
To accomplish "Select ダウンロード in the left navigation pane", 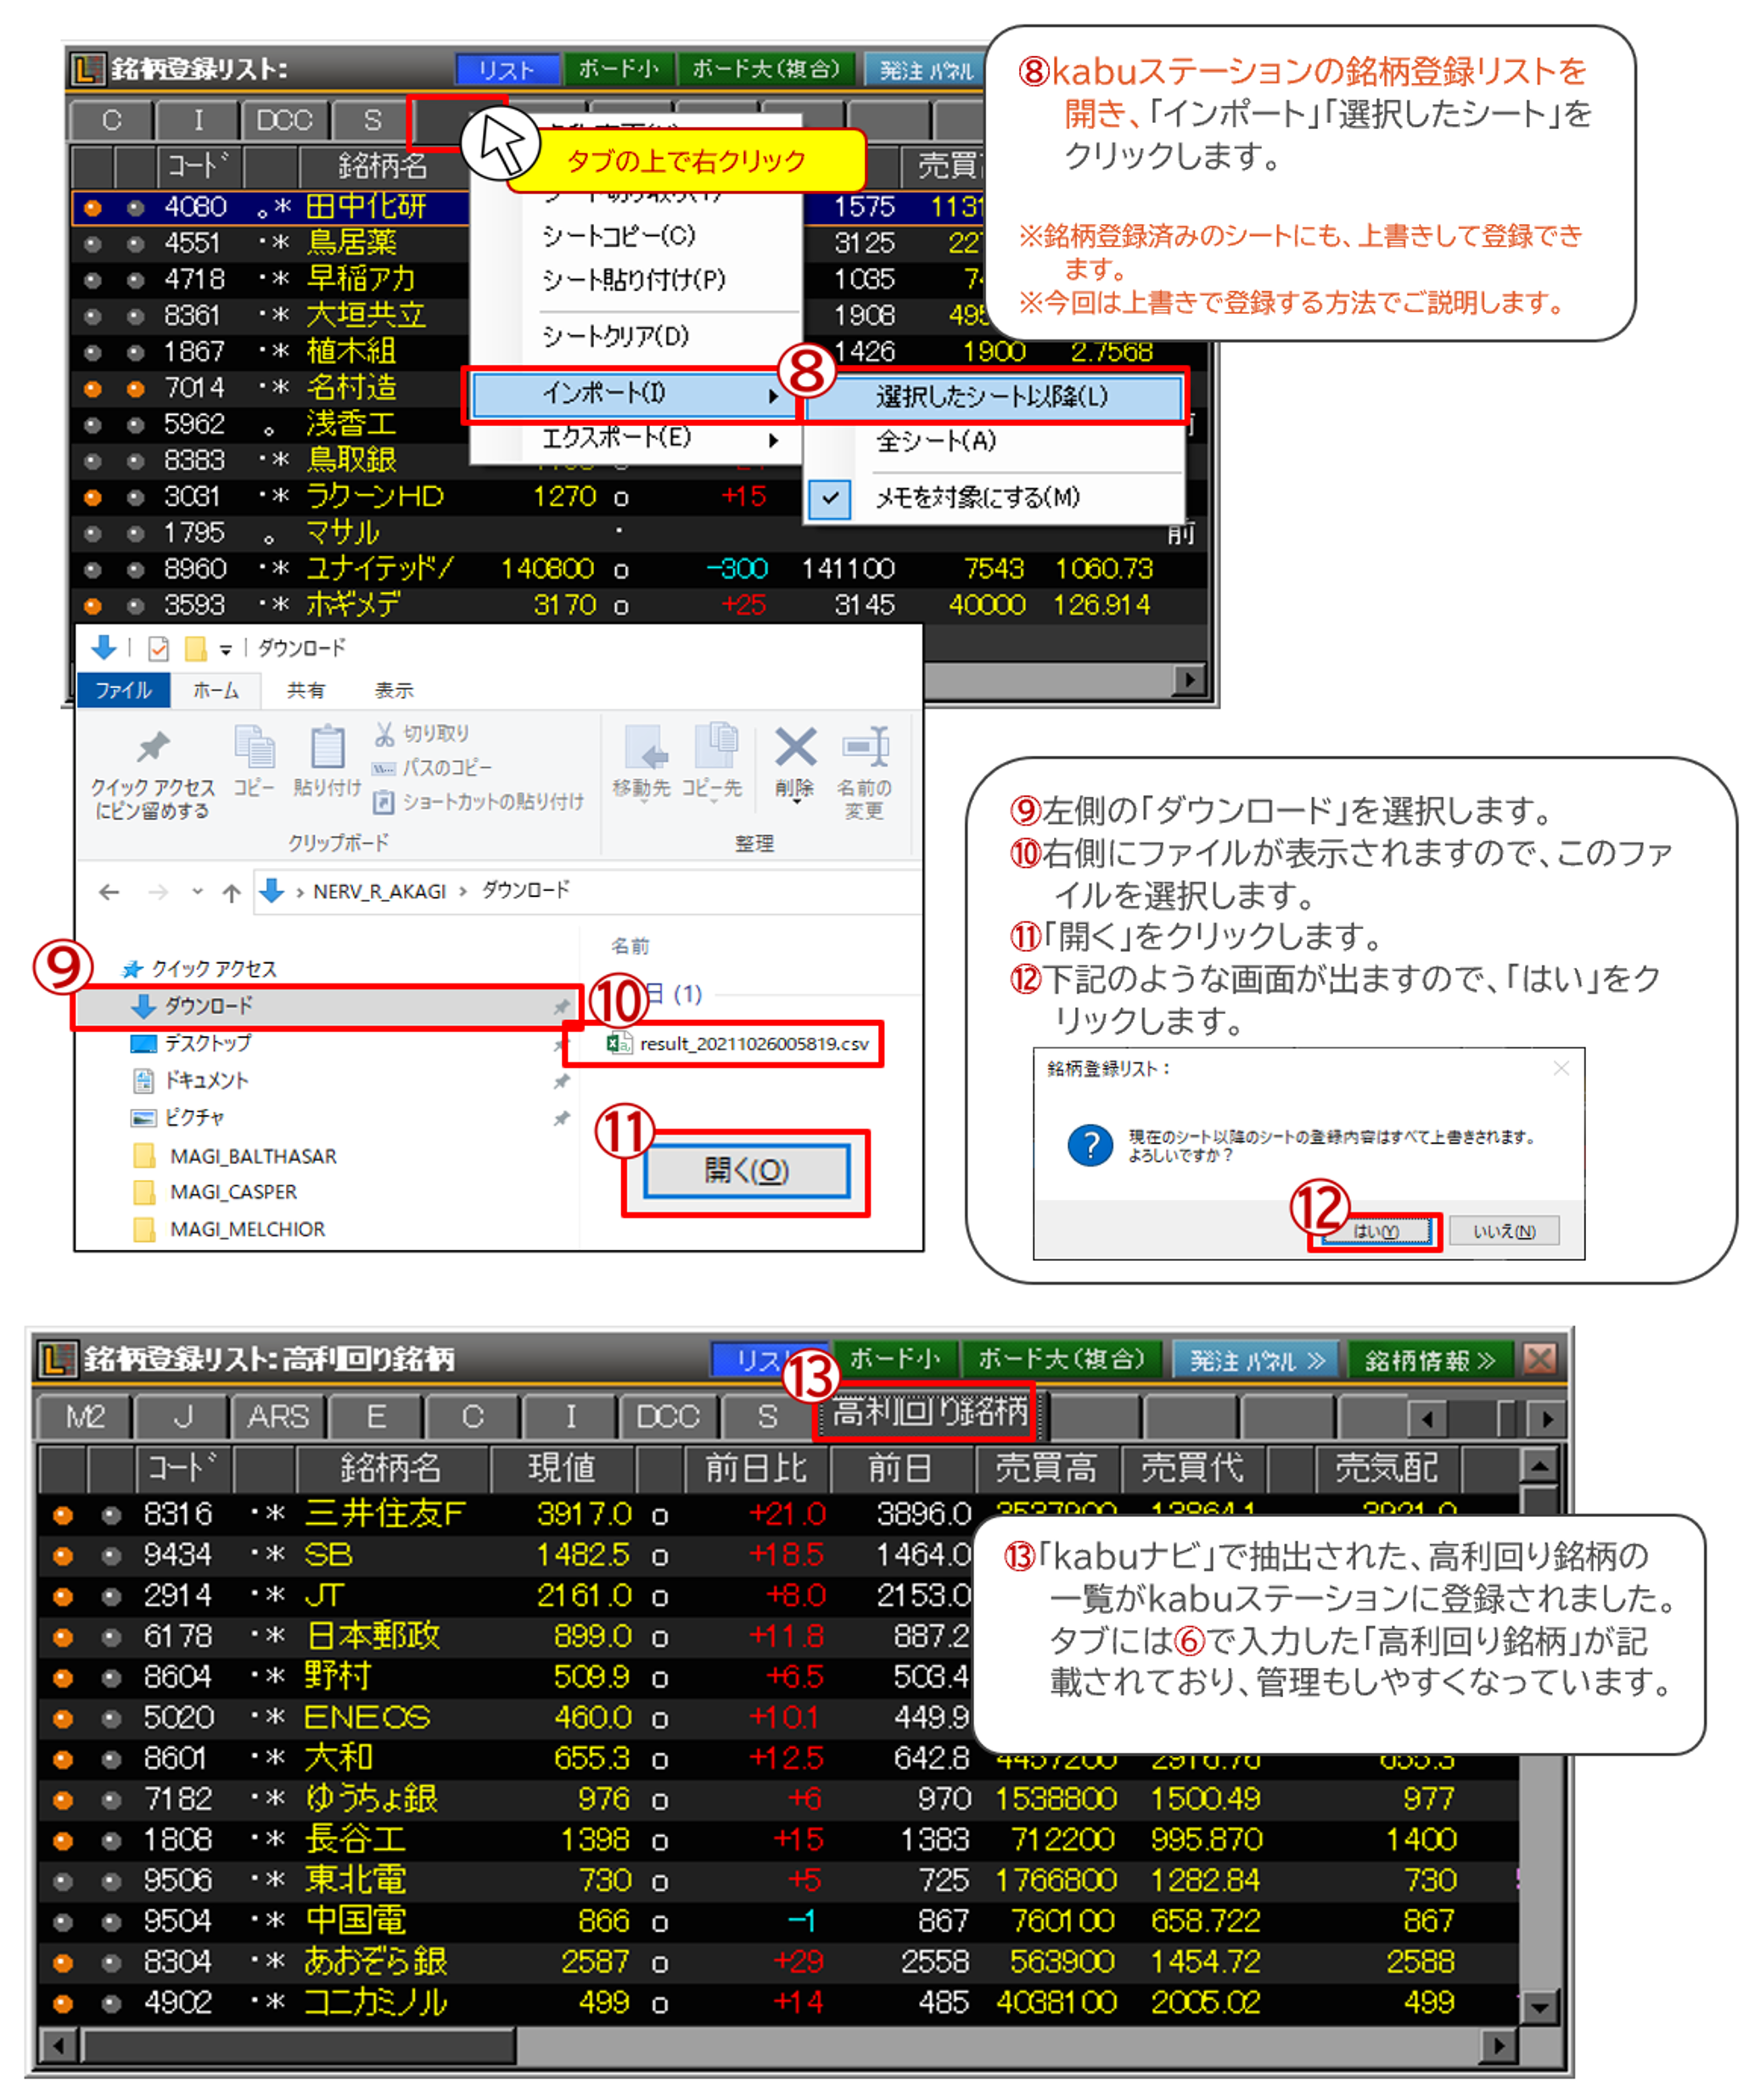I will pyautogui.click(x=208, y=1006).
